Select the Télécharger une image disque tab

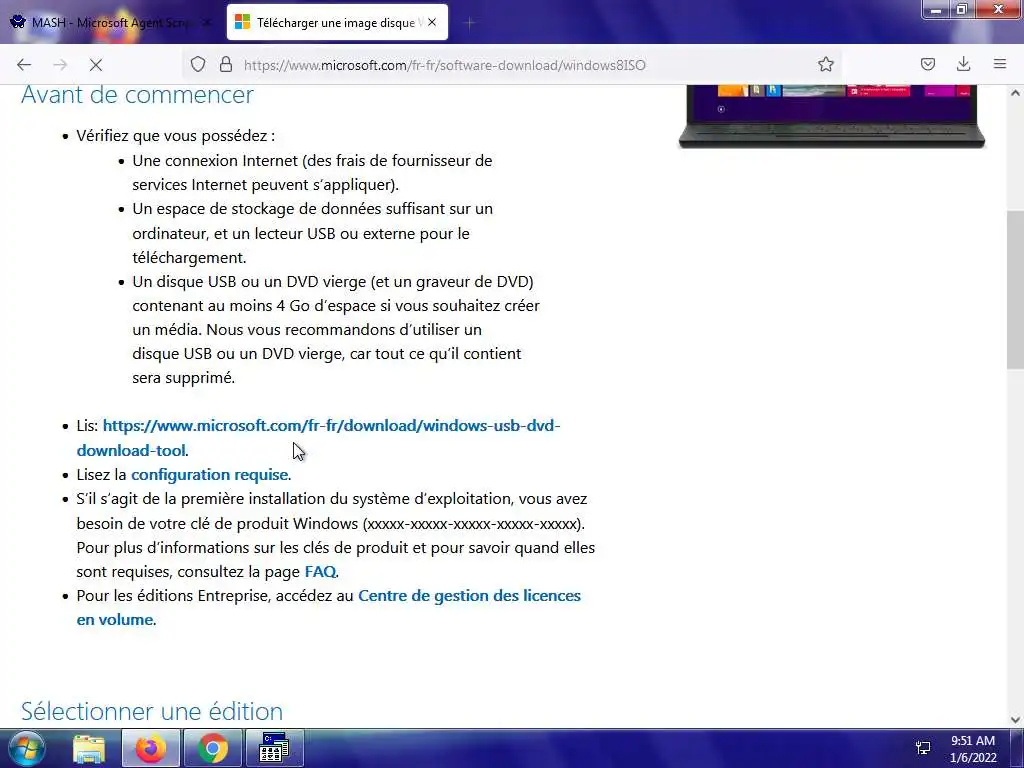coord(338,23)
